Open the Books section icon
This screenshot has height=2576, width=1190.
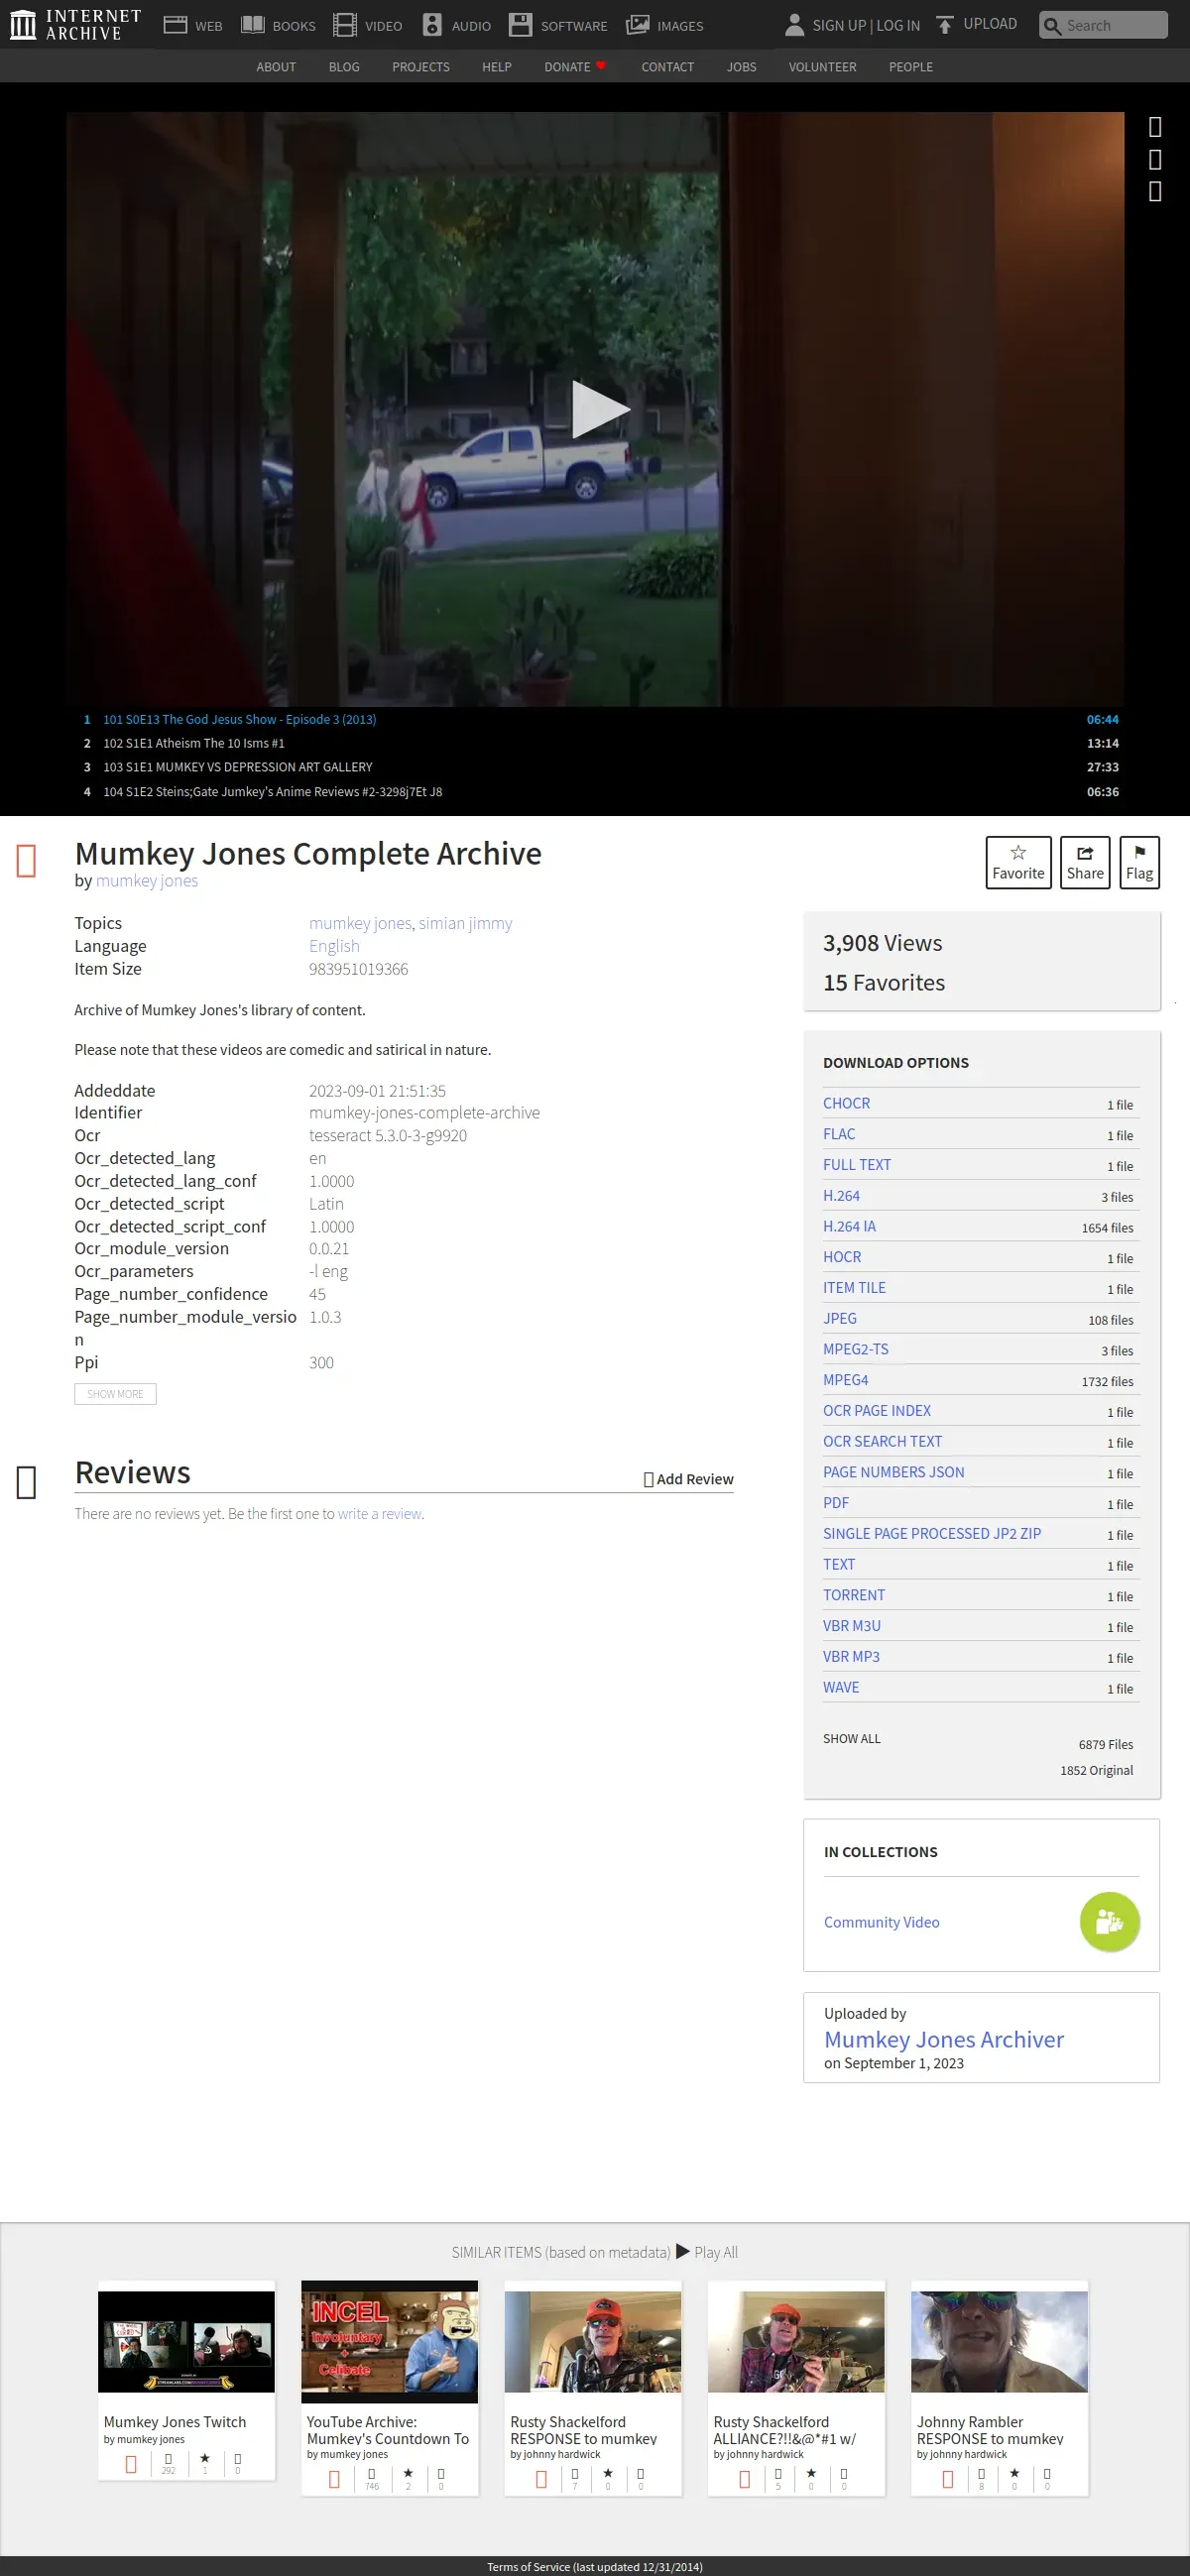(x=253, y=25)
